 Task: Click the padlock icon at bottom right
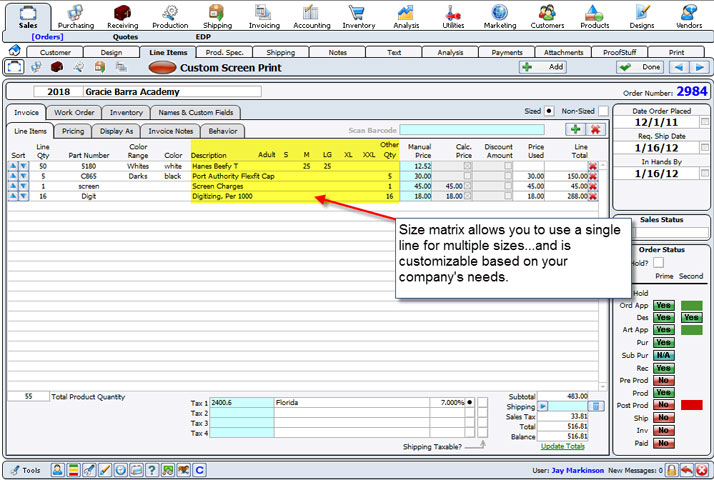click(x=672, y=470)
